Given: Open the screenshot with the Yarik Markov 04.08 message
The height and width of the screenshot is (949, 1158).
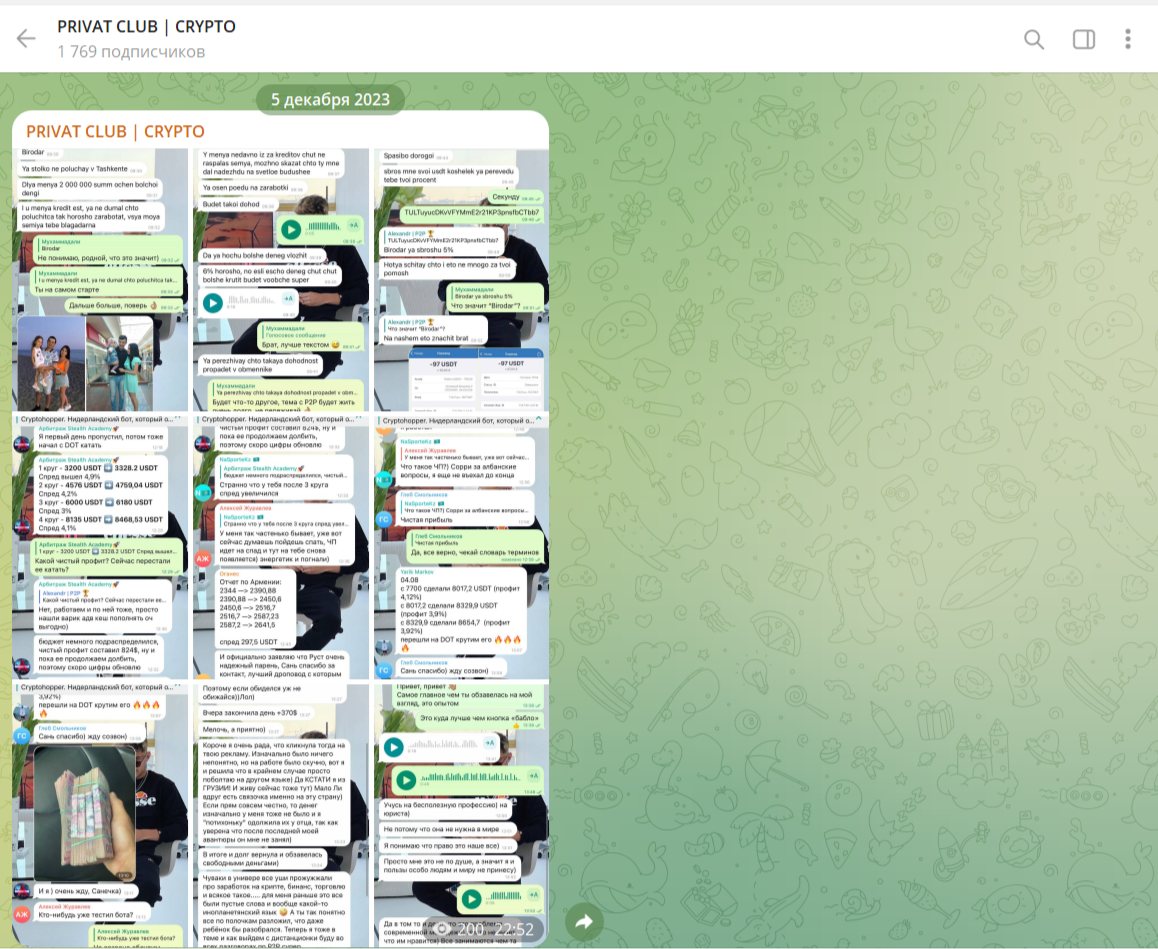Looking at the screenshot, I should click(x=461, y=547).
